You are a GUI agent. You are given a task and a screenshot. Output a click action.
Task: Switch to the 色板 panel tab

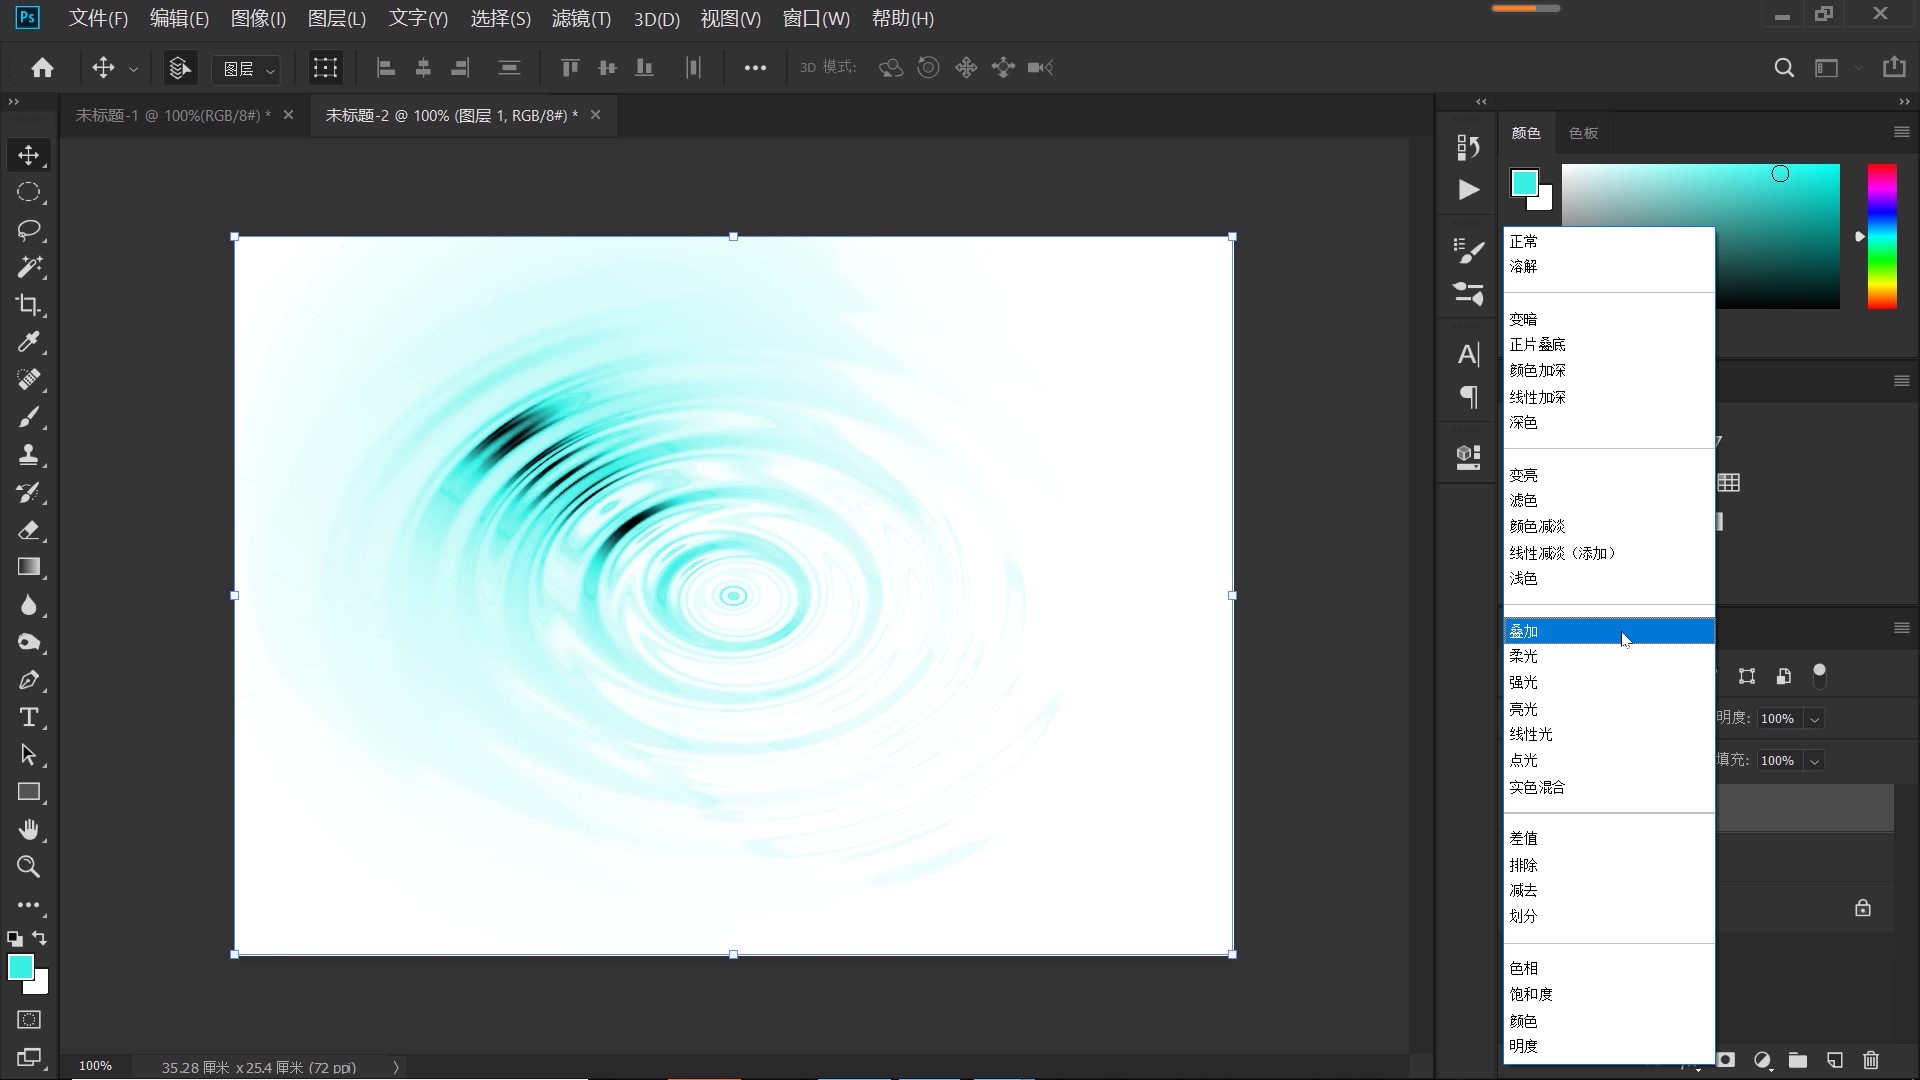point(1583,133)
